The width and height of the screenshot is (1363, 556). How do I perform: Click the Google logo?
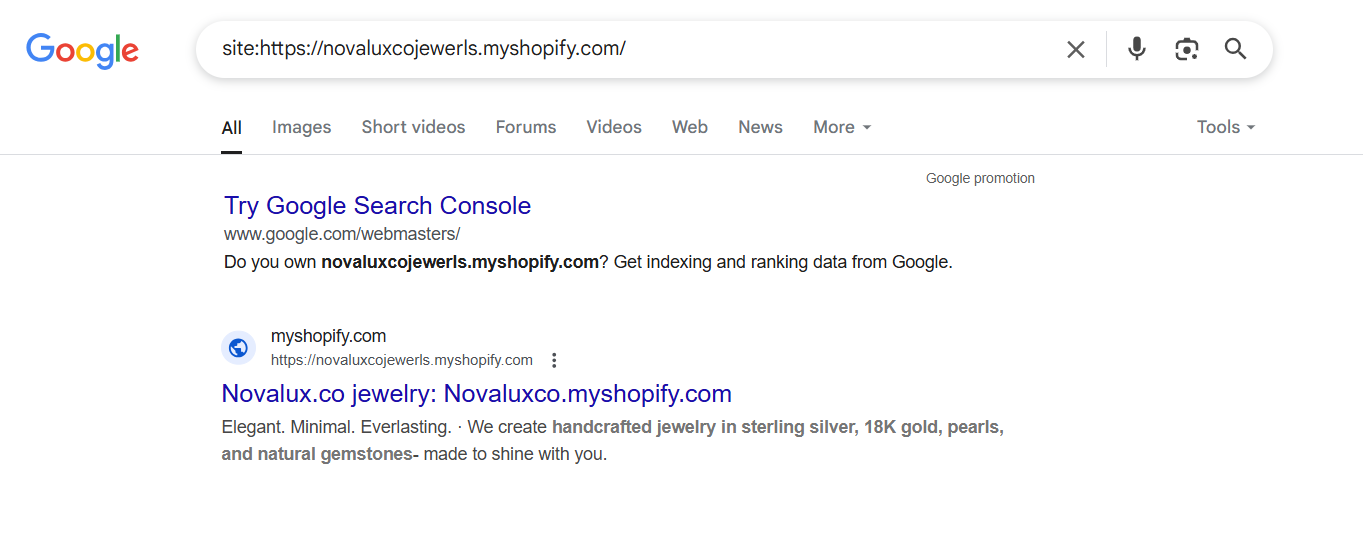(82, 49)
